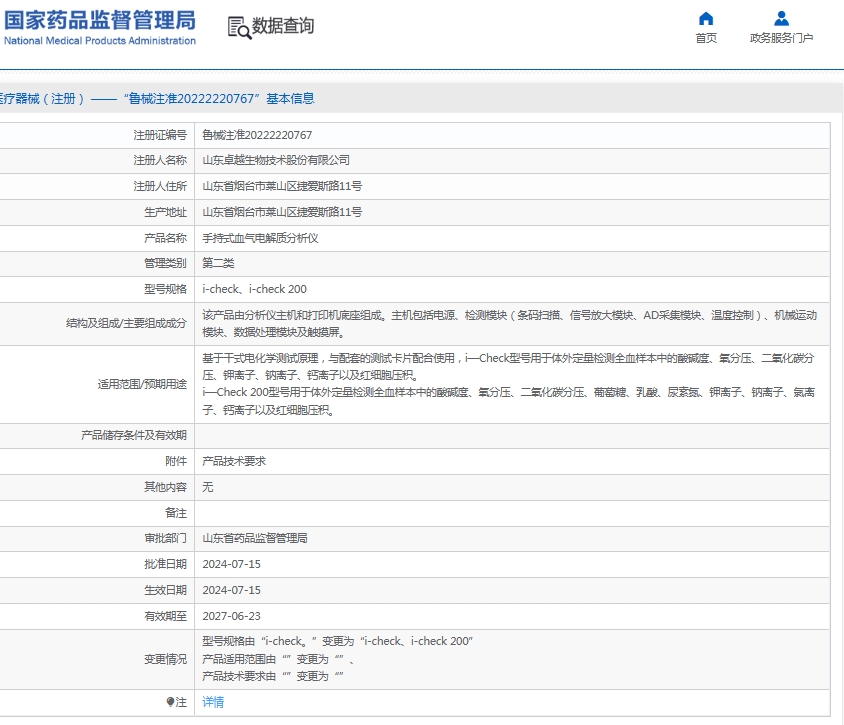Select 山东省药品监督管理局 approving department

point(255,538)
